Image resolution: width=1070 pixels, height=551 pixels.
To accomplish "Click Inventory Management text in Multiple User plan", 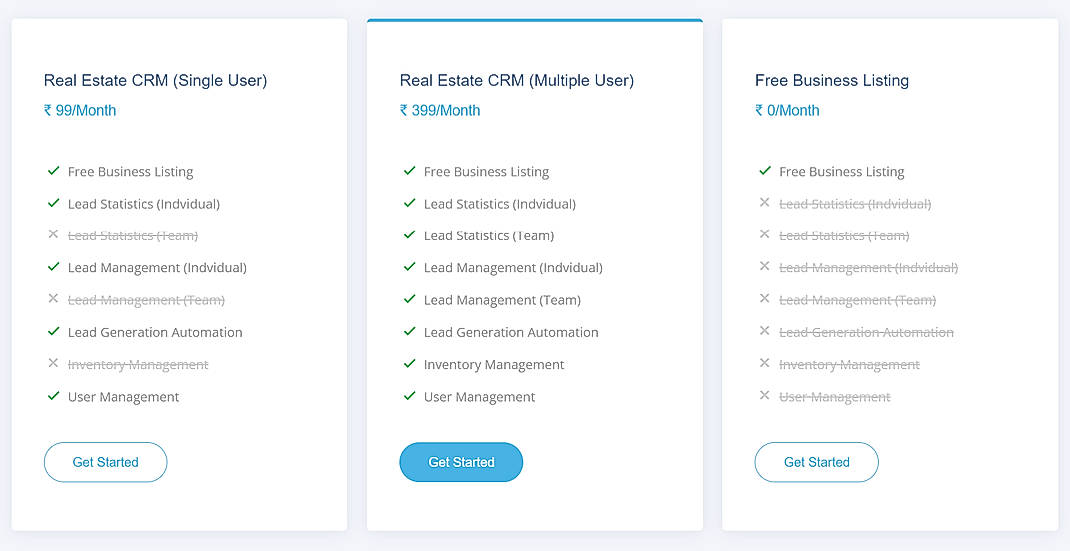I will [494, 365].
